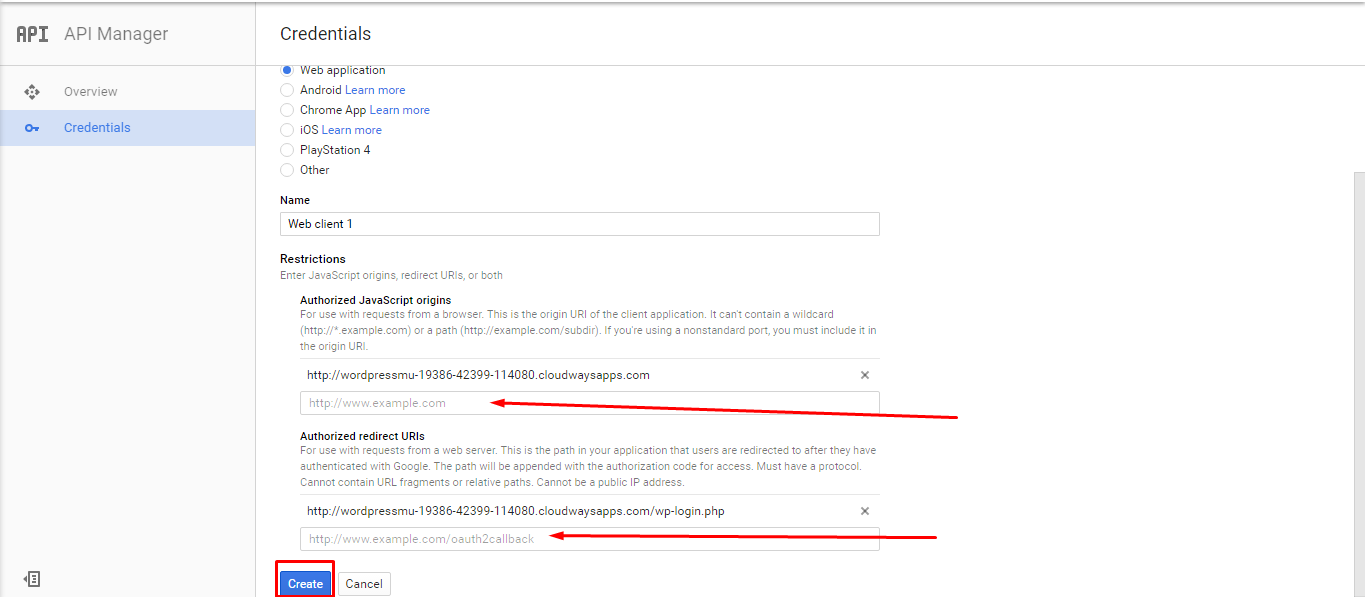Focus the Name field containing Web client 1
Screen dimensions: 1365x597
(580, 224)
